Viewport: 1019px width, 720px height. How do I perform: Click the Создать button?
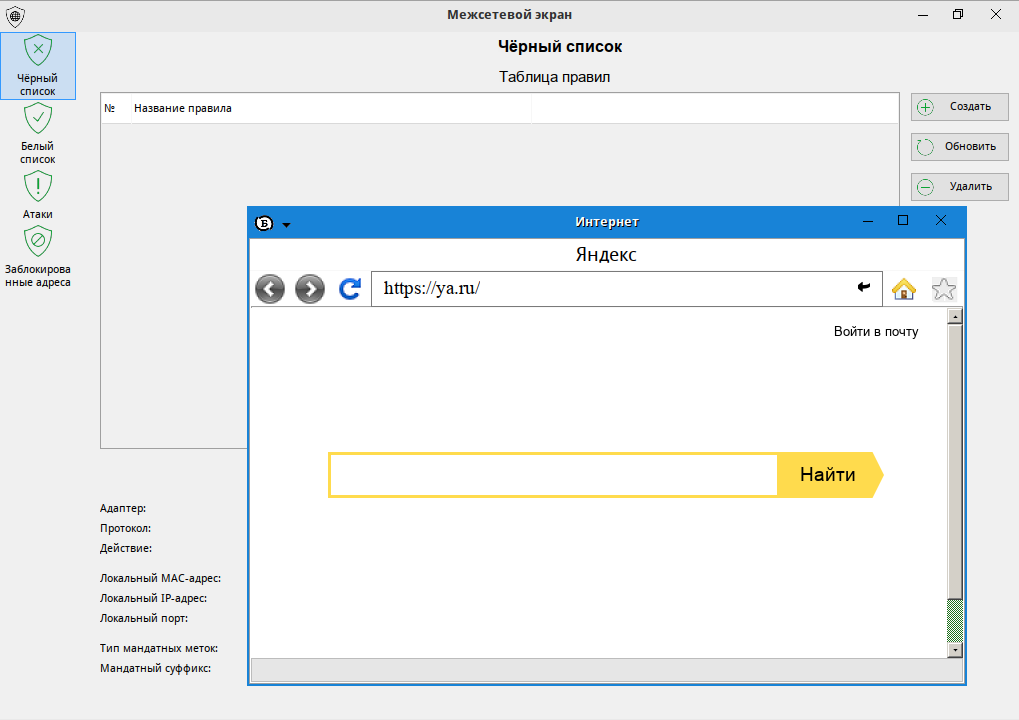(x=959, y=107)
